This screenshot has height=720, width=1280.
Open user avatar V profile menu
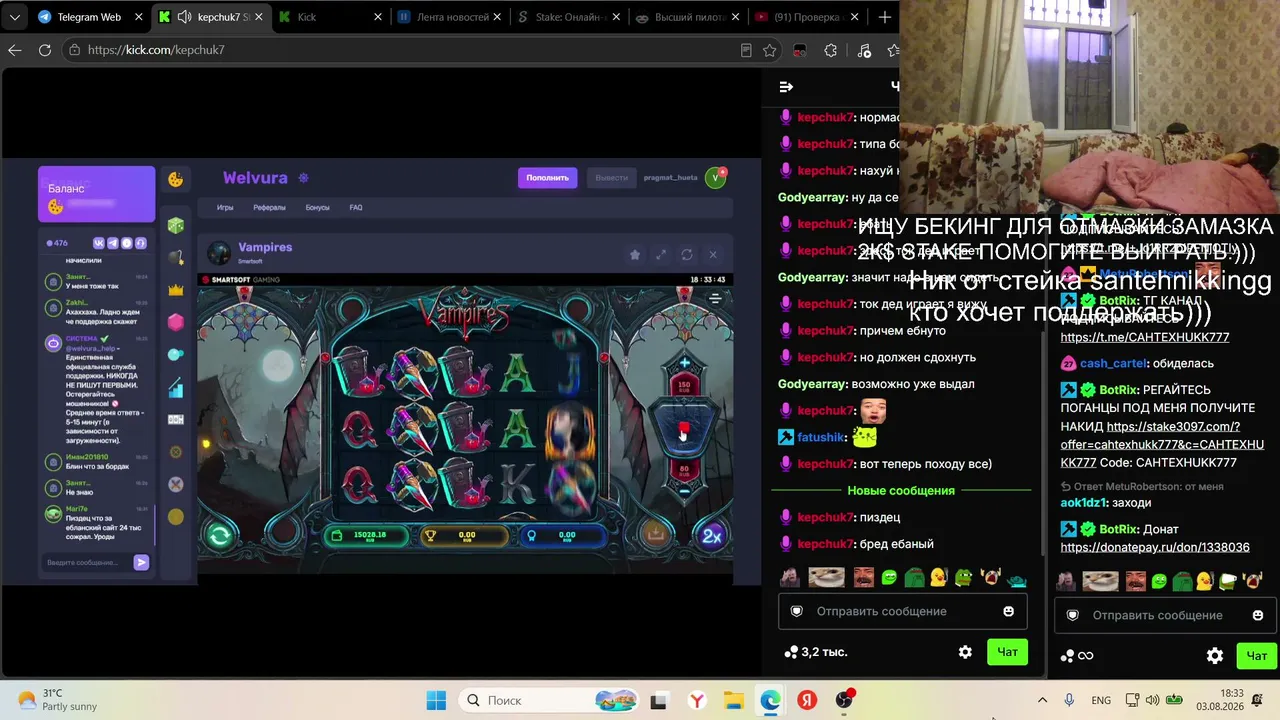click(715, 178)
